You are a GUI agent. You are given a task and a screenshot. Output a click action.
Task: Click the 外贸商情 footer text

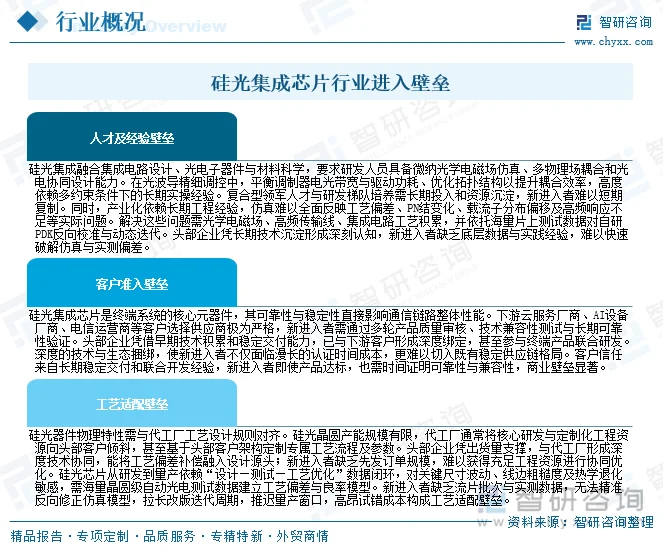pos(302,536)
